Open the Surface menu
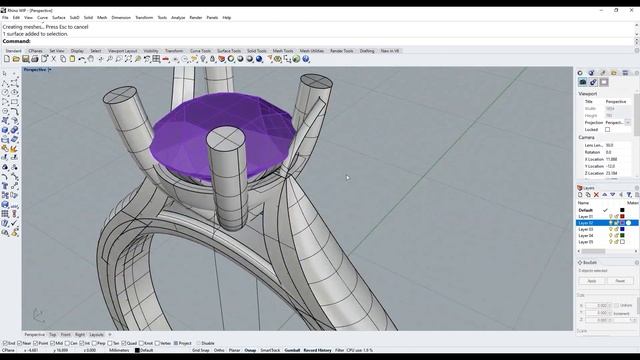 pos(59,18)
